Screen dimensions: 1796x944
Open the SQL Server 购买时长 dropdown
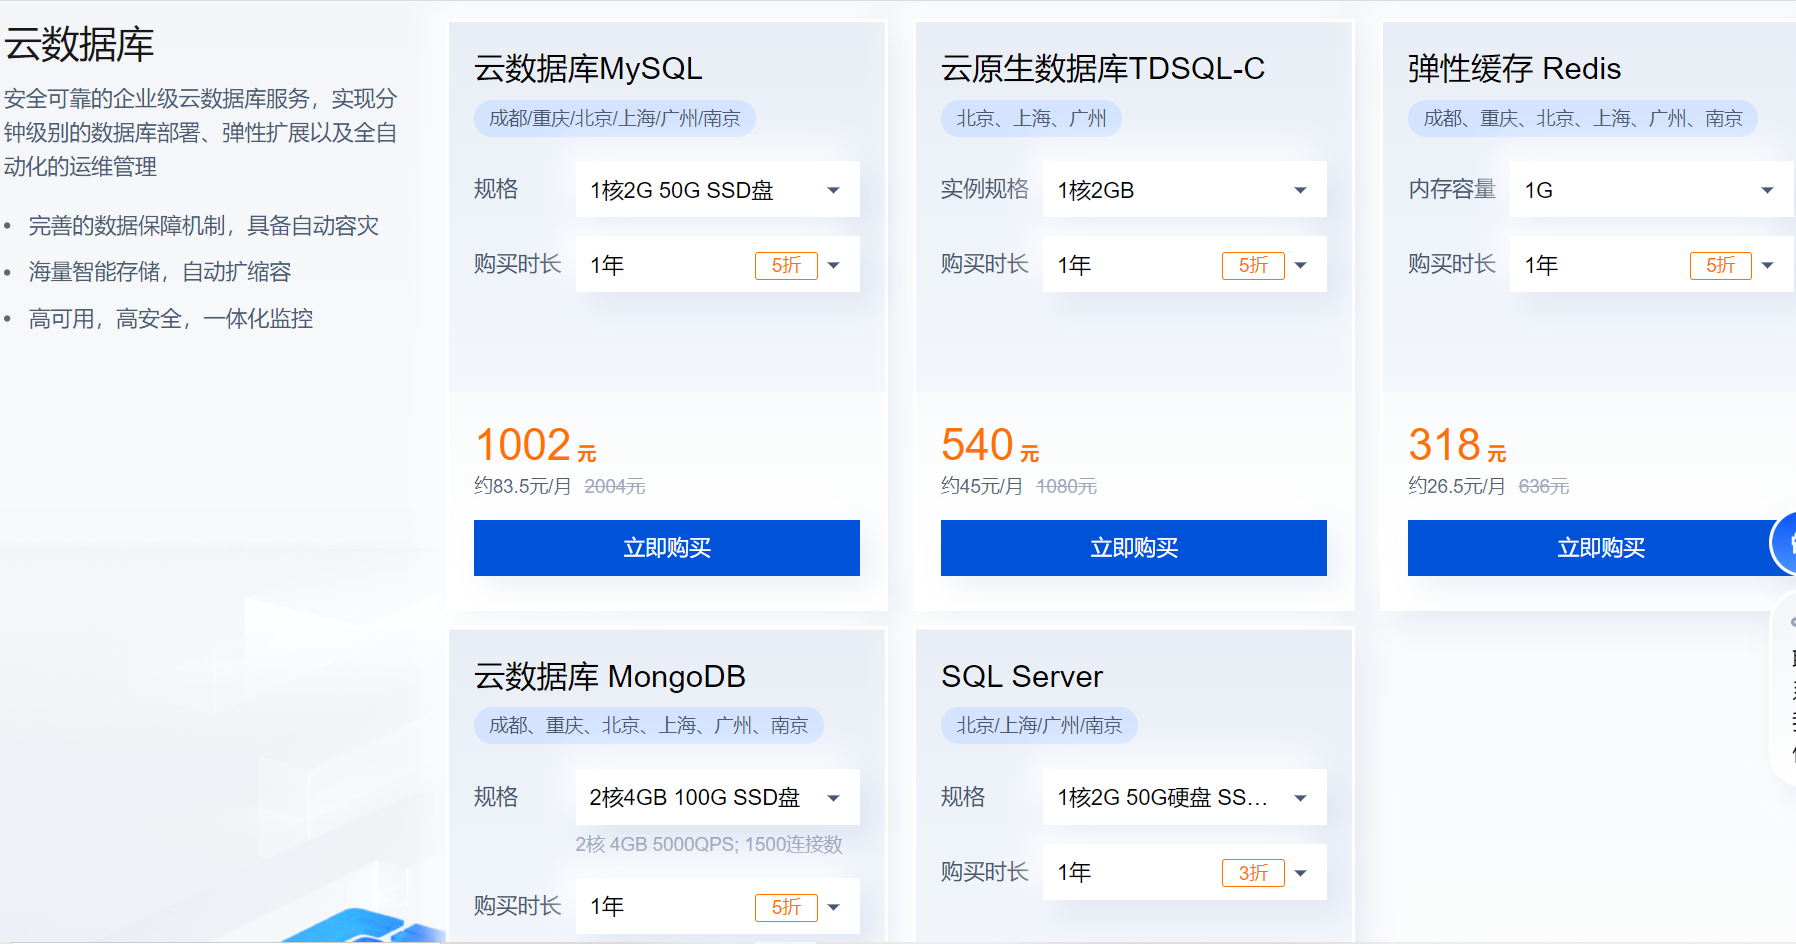click(1184, 872)
